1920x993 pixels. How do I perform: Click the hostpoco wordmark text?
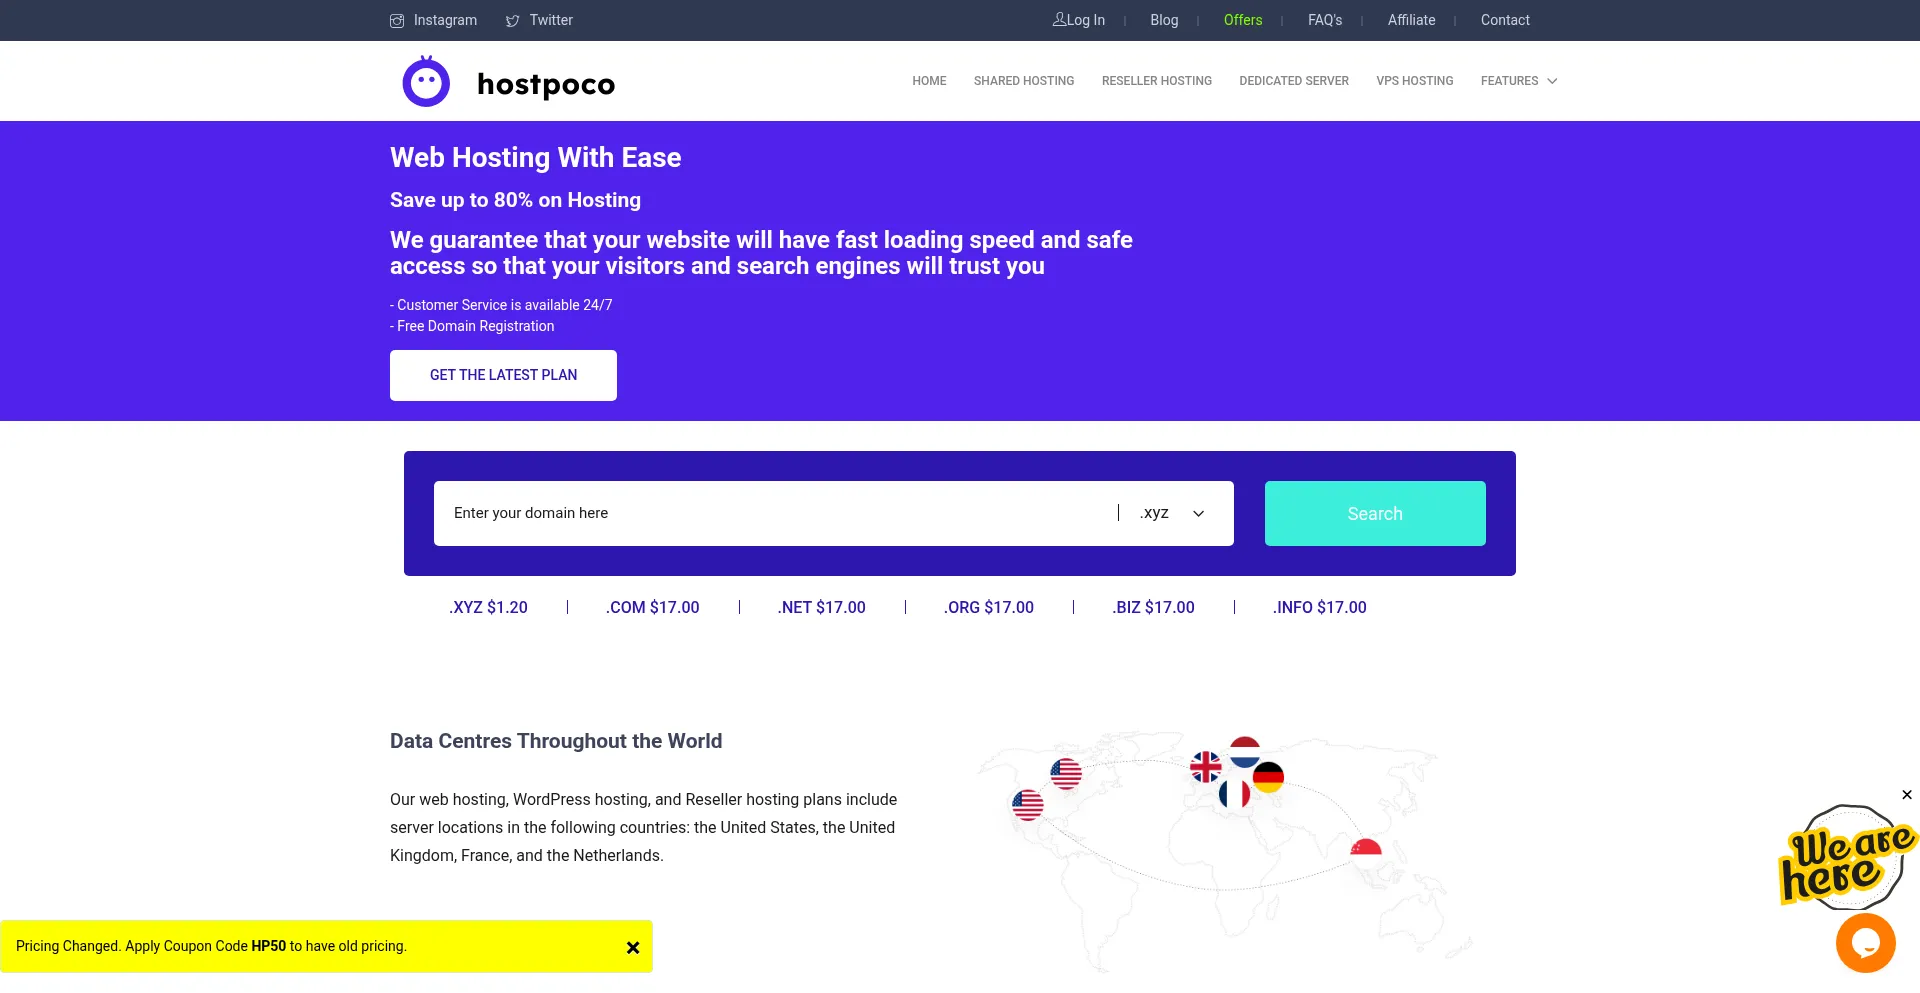(546, 85)
